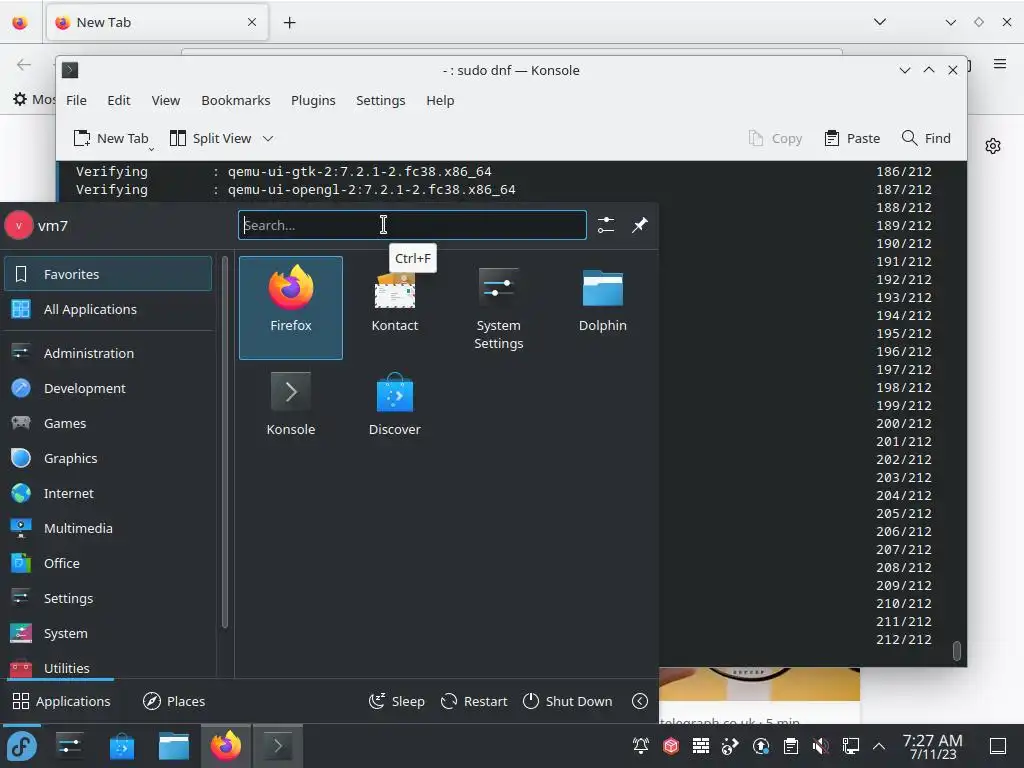Open Dolphin from the taskbar
Viewport: 1024px width, 768px height.
tap(174, 746)
